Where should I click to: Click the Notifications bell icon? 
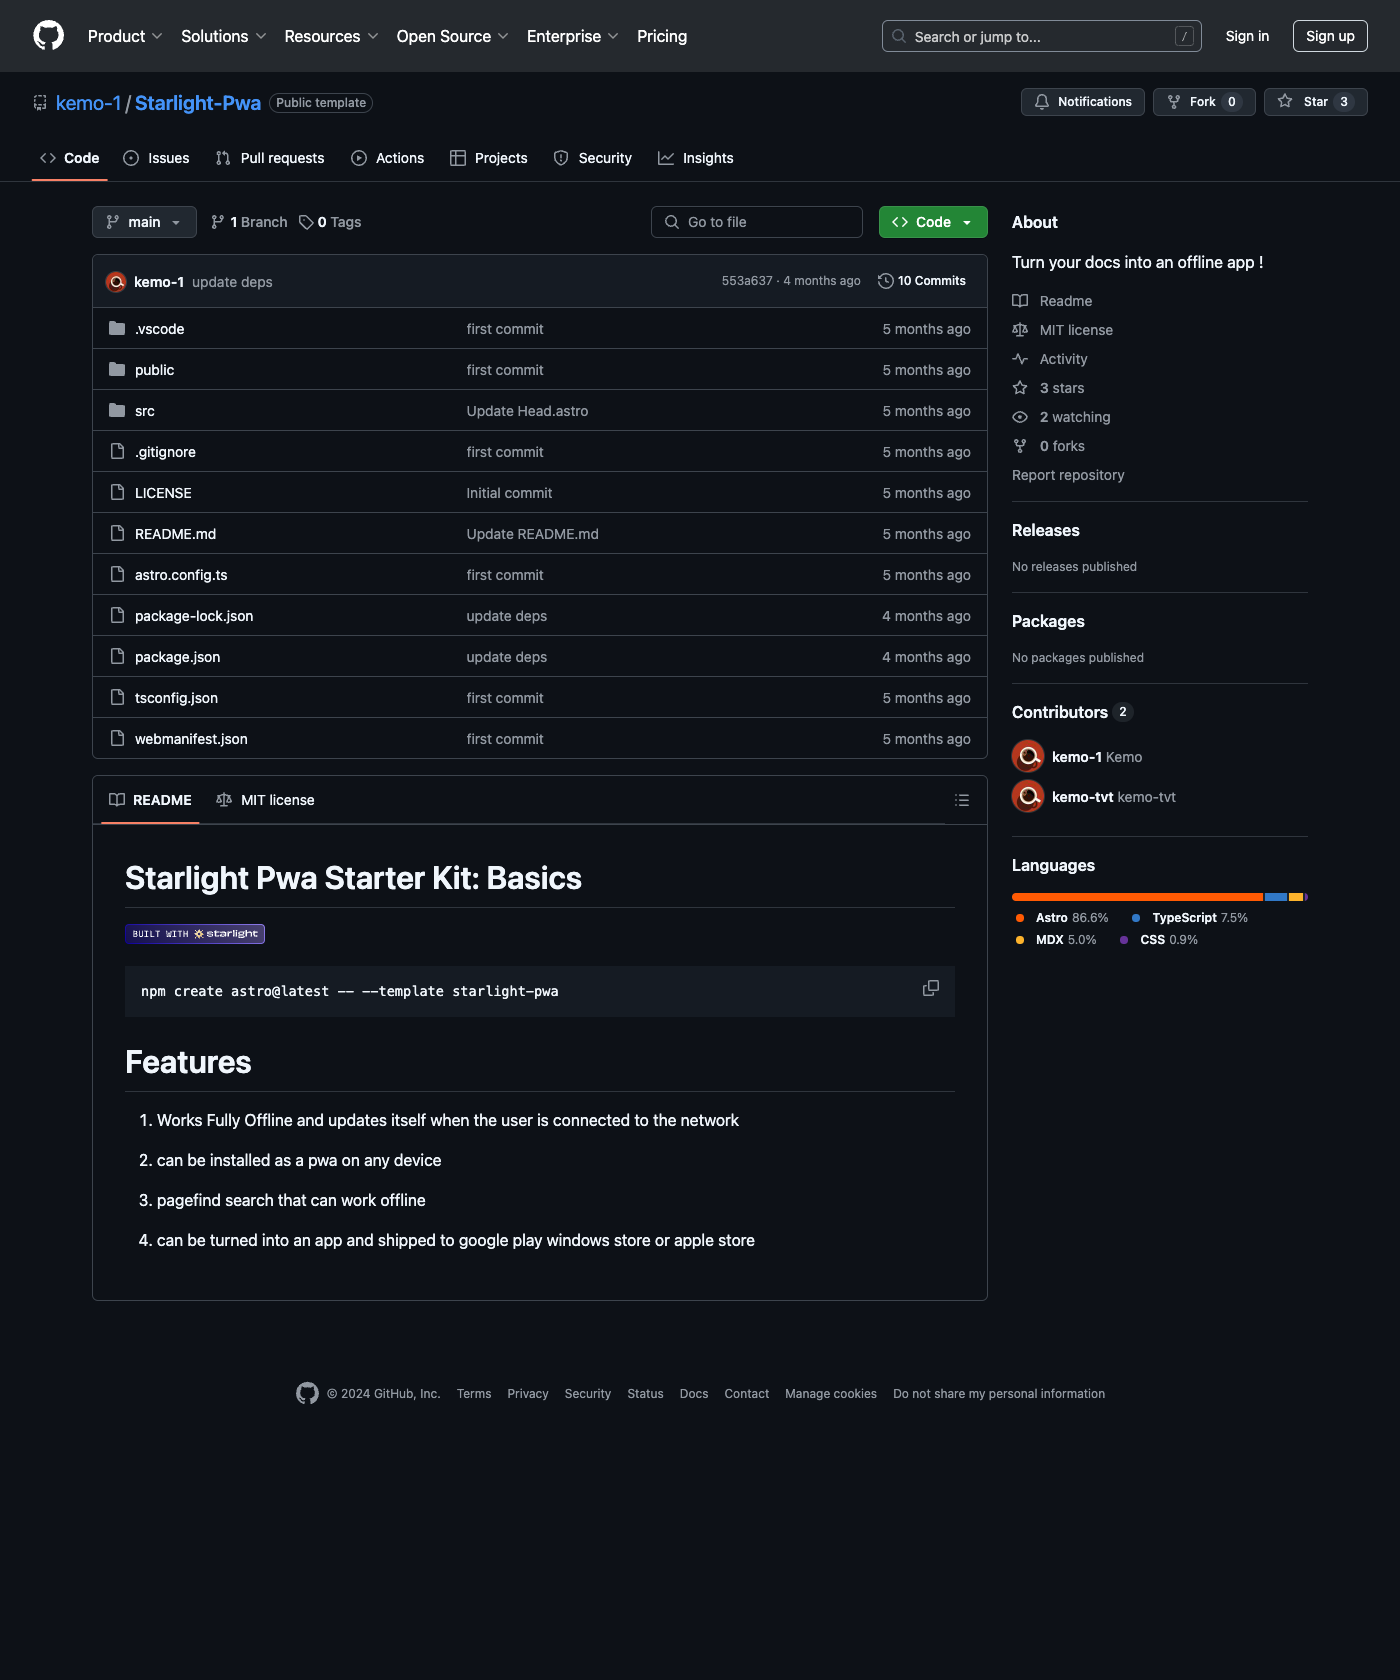point(1042,101)
